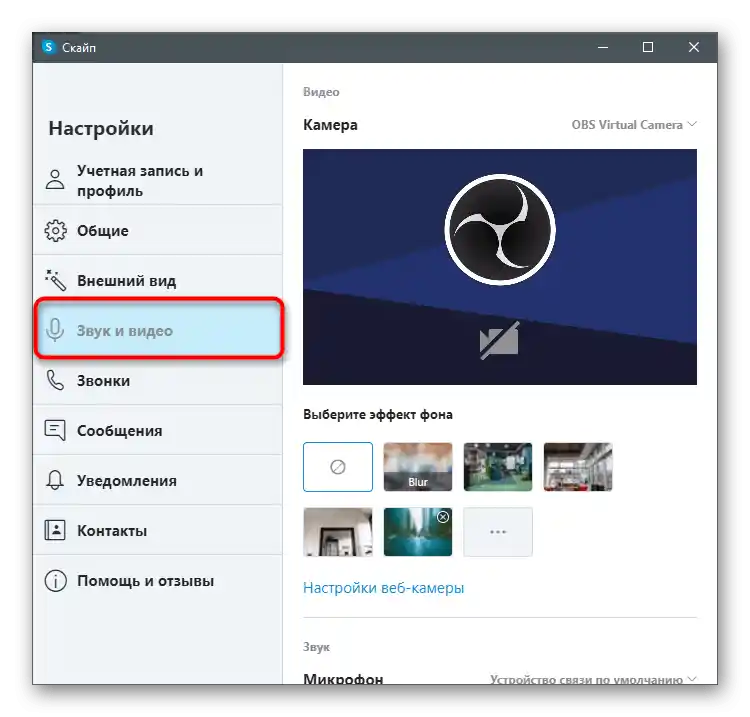The image size is (750, 717).
Task: Maximize the Скайп window
Action: (648, 47)
